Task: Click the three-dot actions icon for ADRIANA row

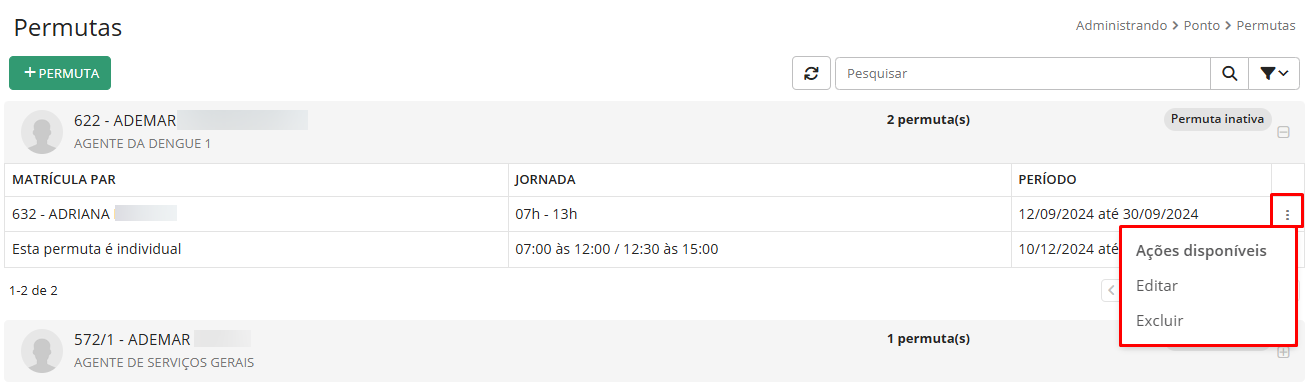Action: pyautogui.click(x=1287, y=214)
